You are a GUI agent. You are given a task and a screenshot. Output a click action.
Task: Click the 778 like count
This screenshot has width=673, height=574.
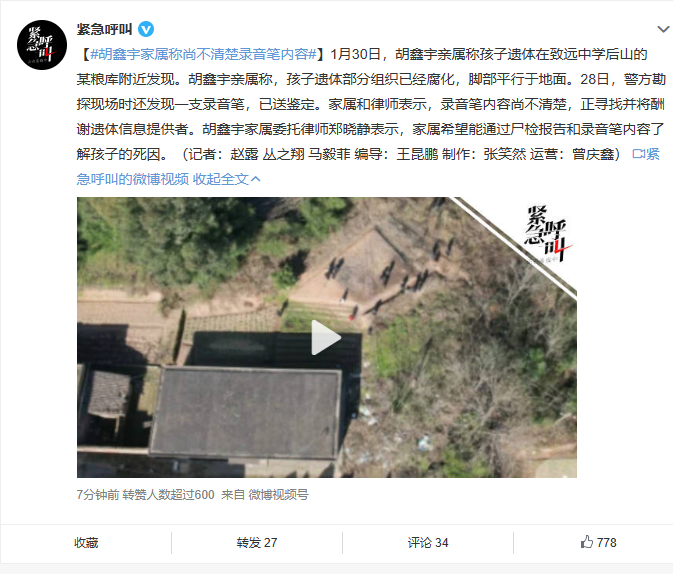(x=606, y=543)
